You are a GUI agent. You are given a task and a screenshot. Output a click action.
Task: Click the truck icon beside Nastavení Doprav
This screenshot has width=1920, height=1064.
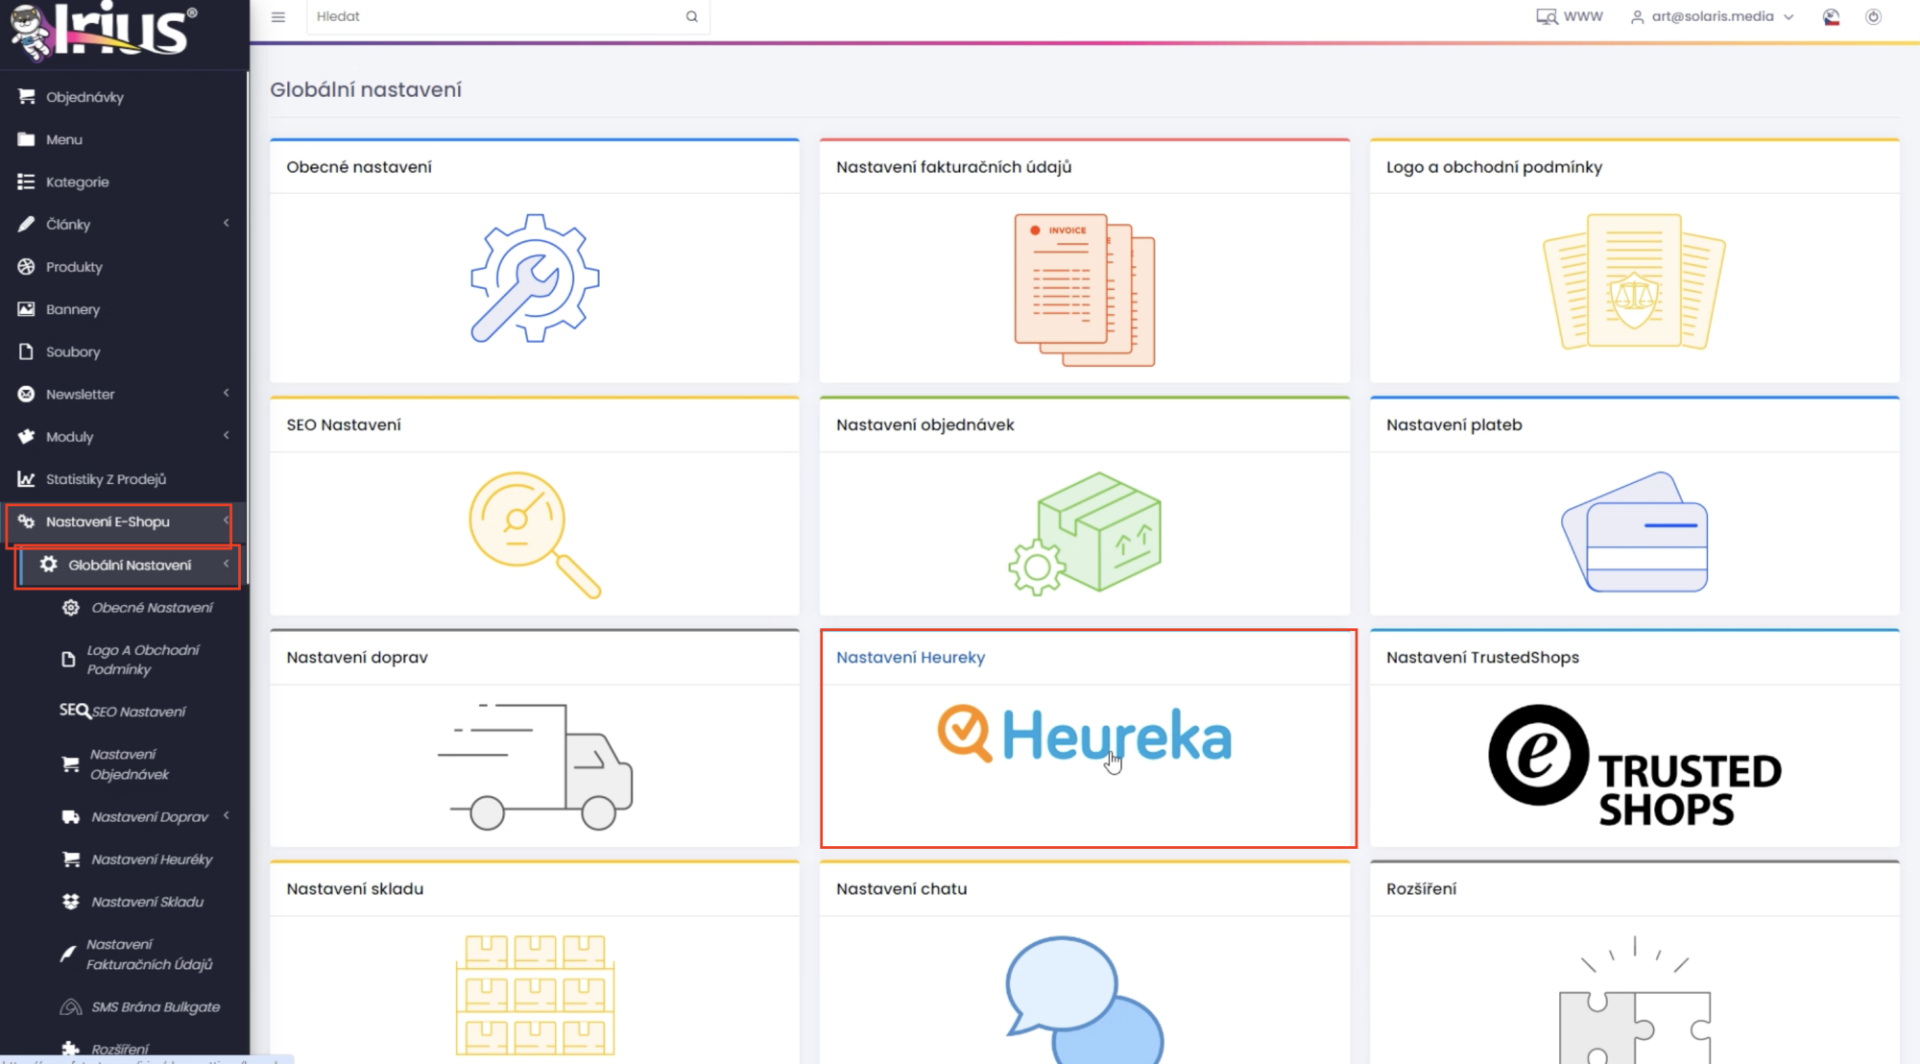click(x=70, y=817)
